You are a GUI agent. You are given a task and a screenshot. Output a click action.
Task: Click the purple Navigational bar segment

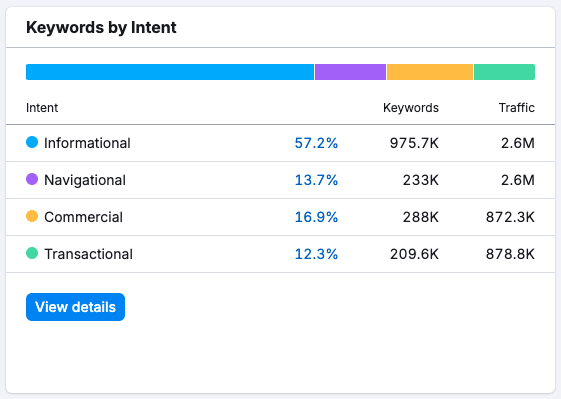pyautogui.click(x=351, y=72)
